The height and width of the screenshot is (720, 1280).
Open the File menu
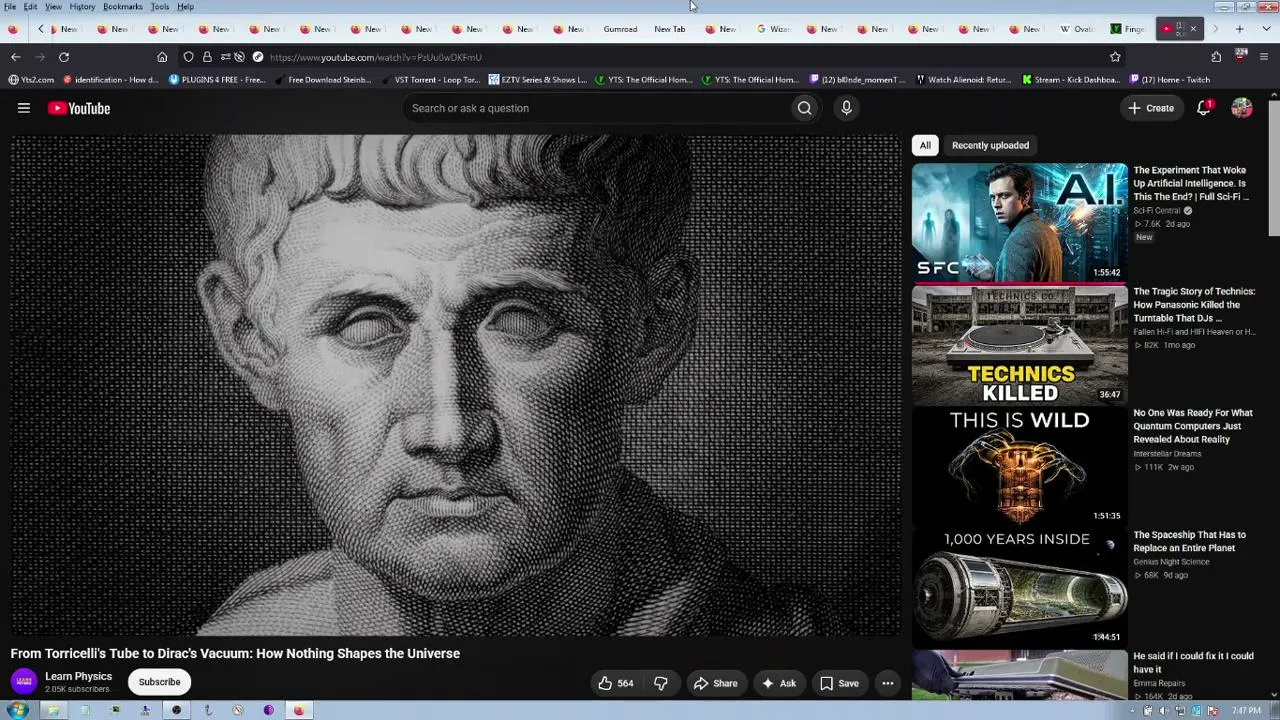[10, 7]
